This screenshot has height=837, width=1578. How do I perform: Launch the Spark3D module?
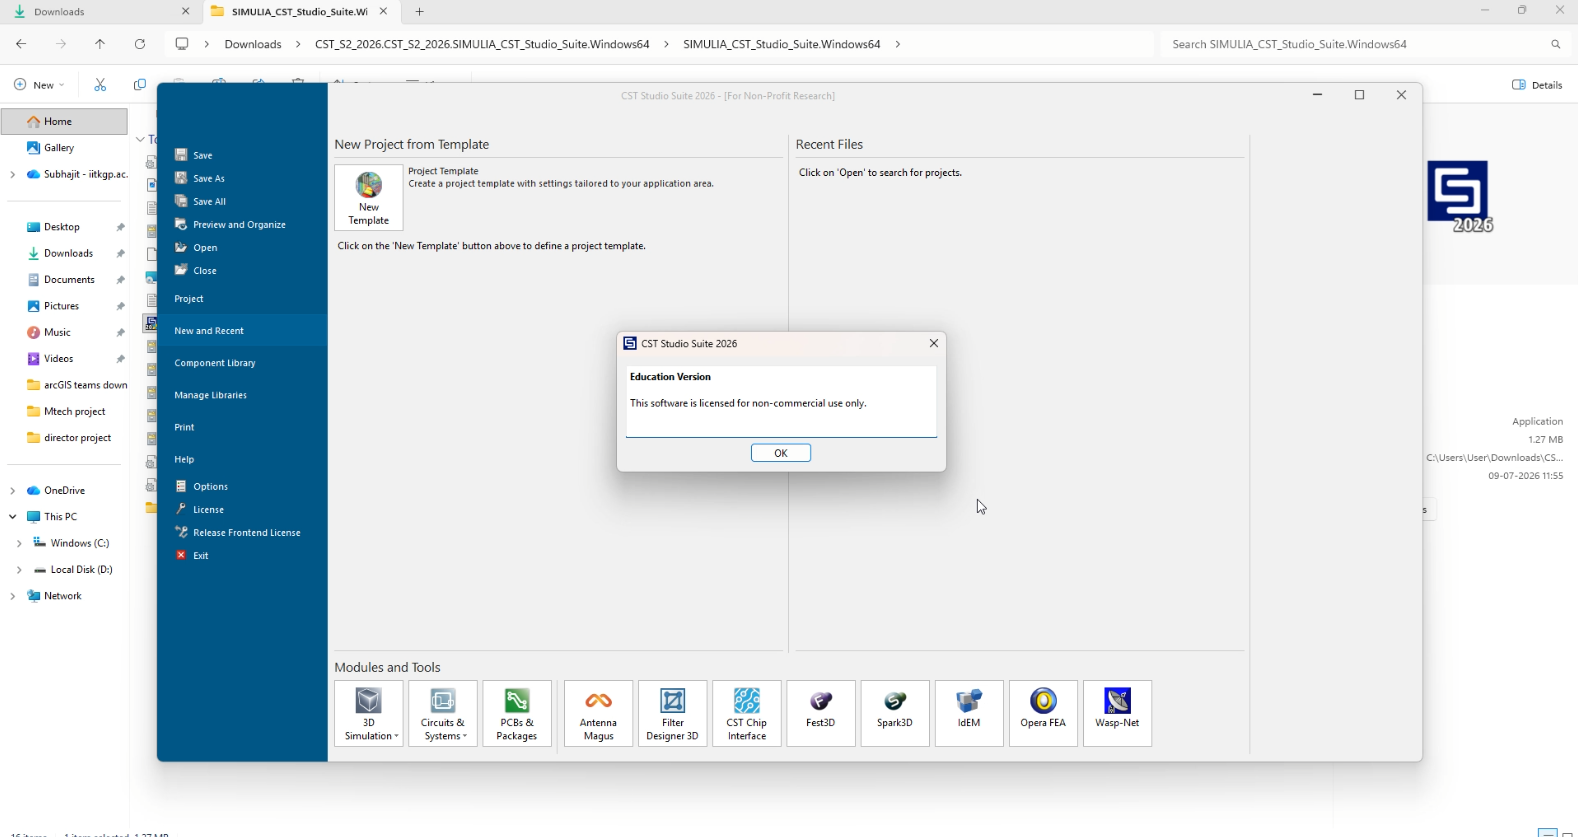tap(895, 713)
